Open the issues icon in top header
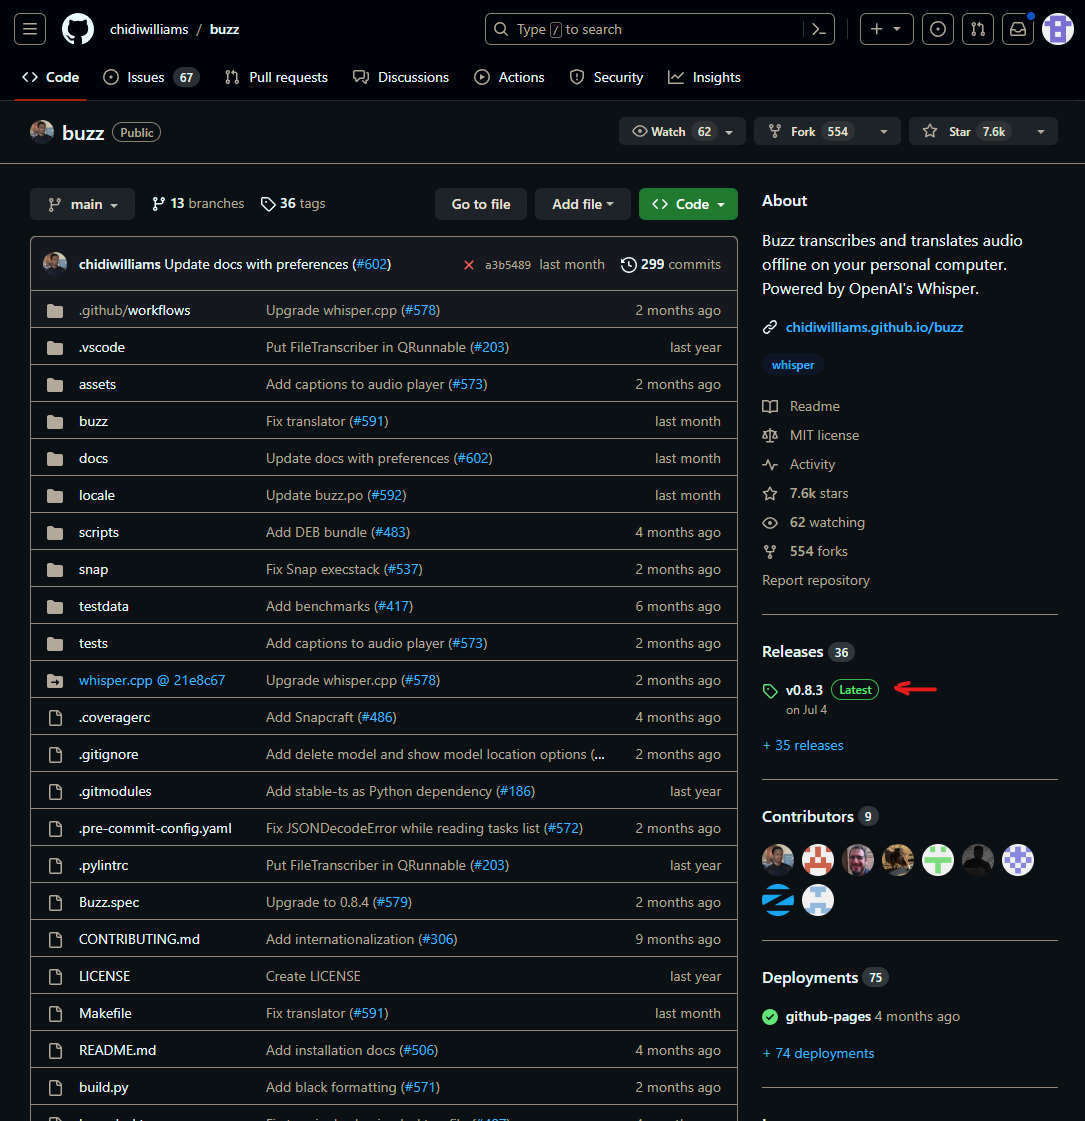This screenshot has width=1085, height=1121. [x=938, y=29]
